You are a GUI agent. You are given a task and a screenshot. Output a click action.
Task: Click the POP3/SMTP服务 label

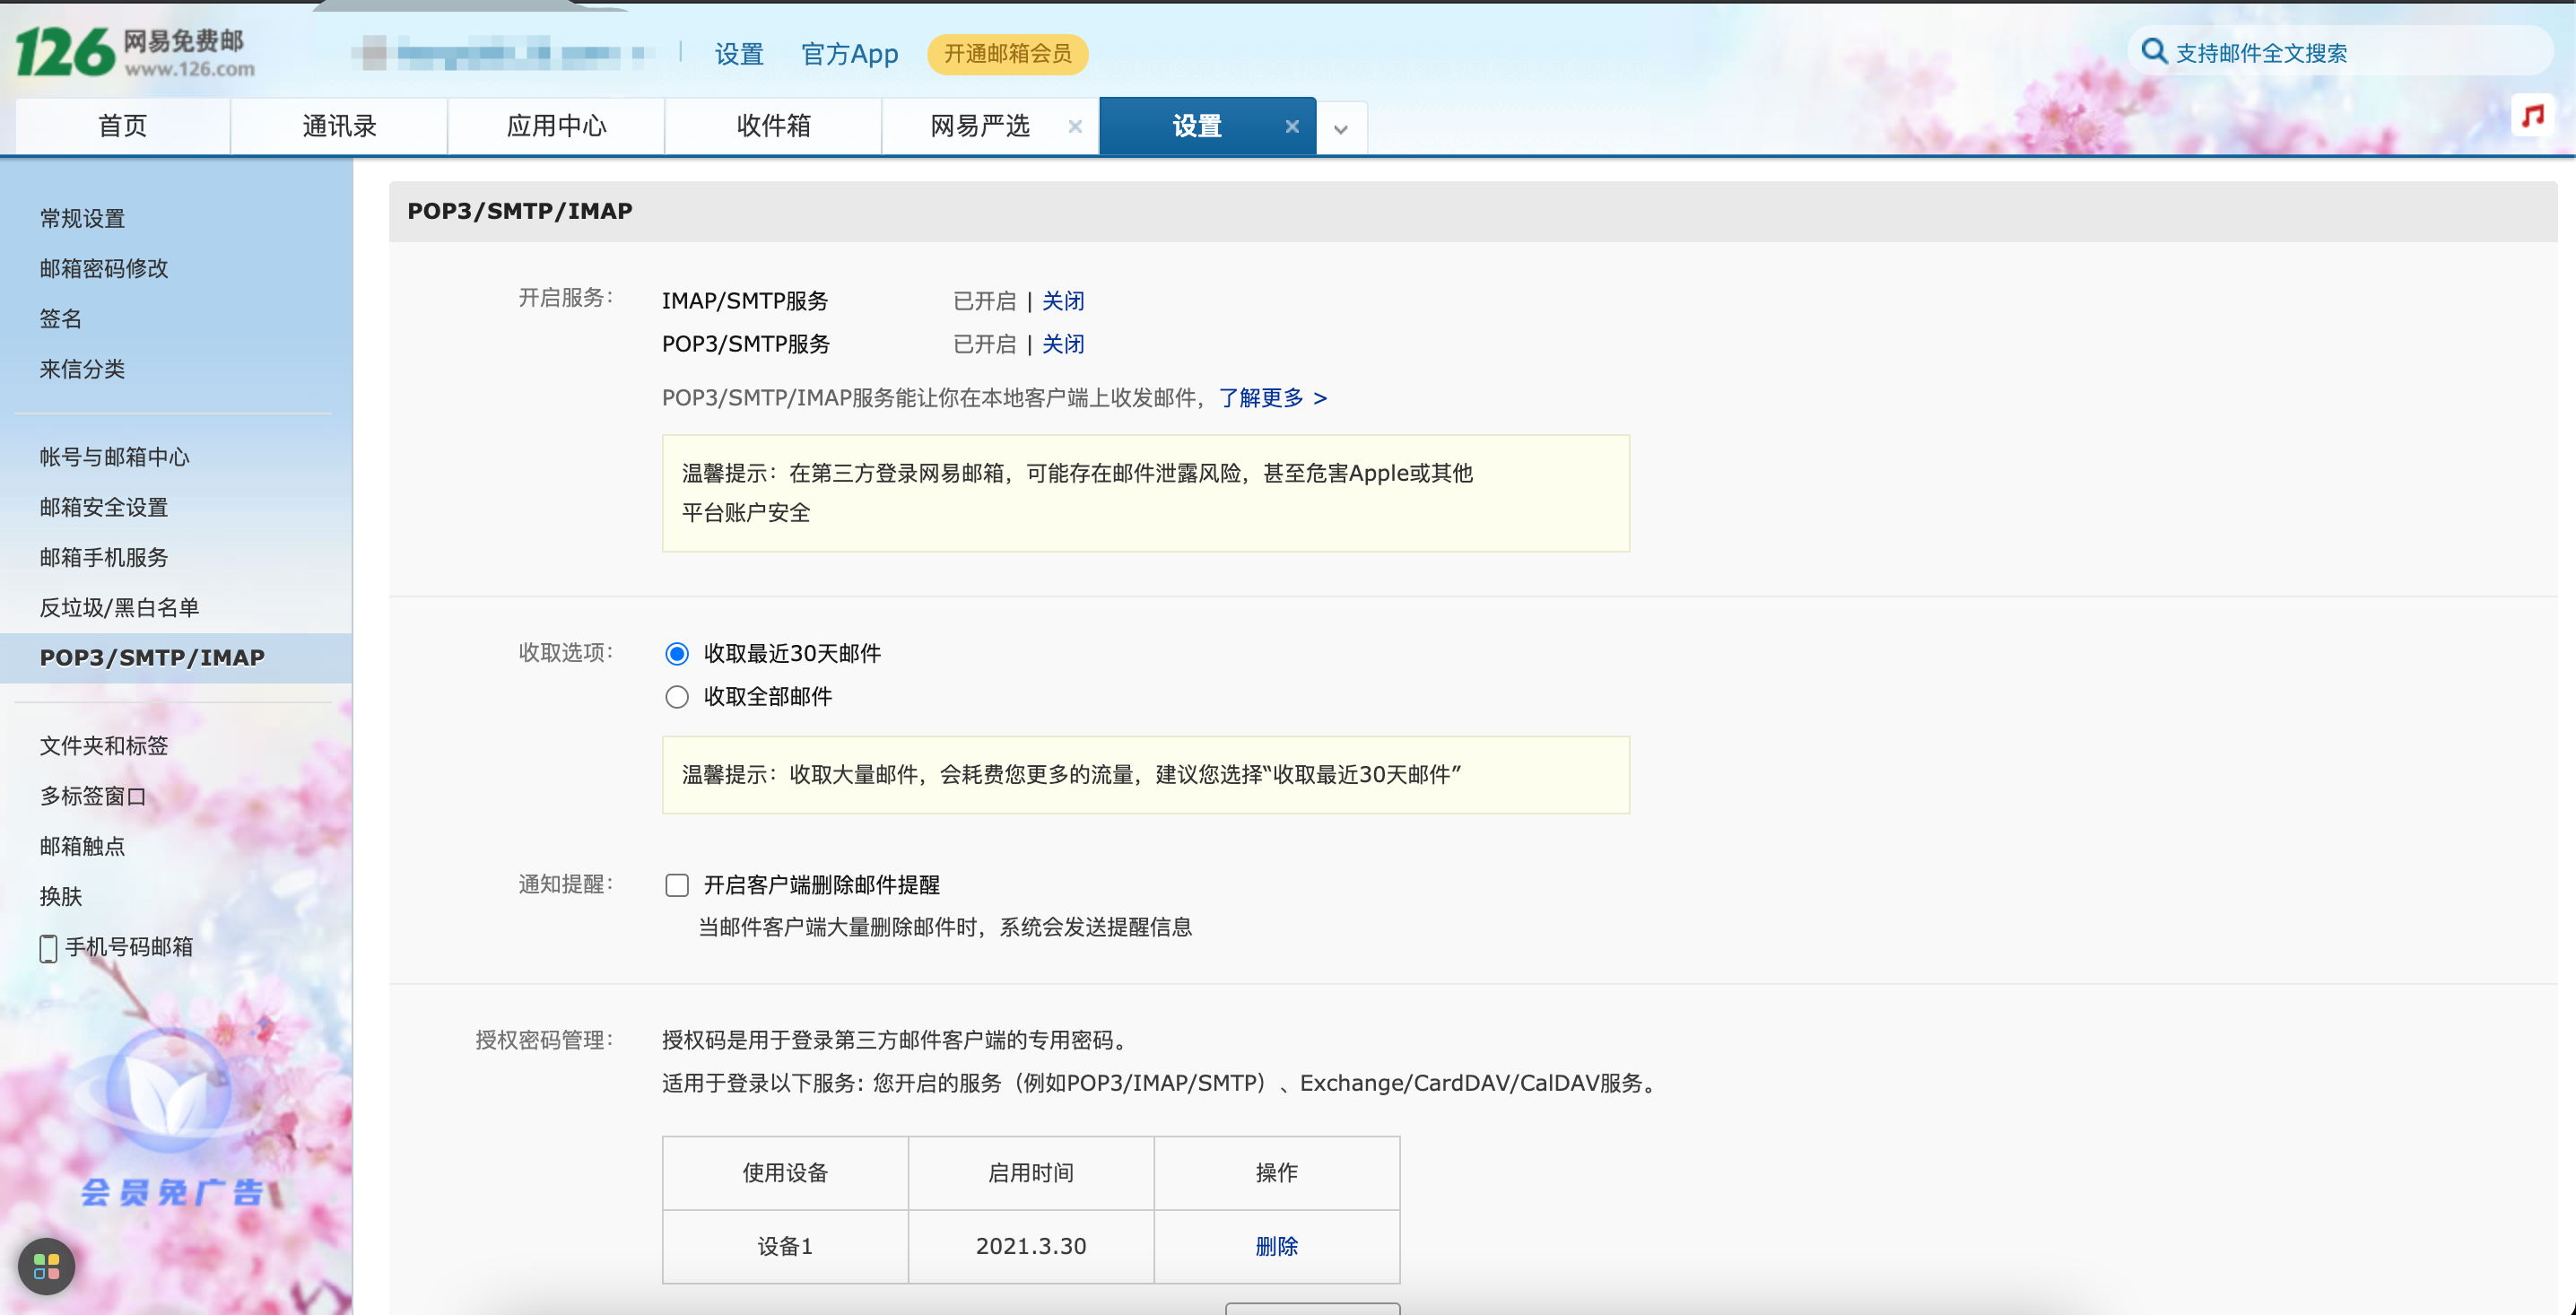point(746,344)
